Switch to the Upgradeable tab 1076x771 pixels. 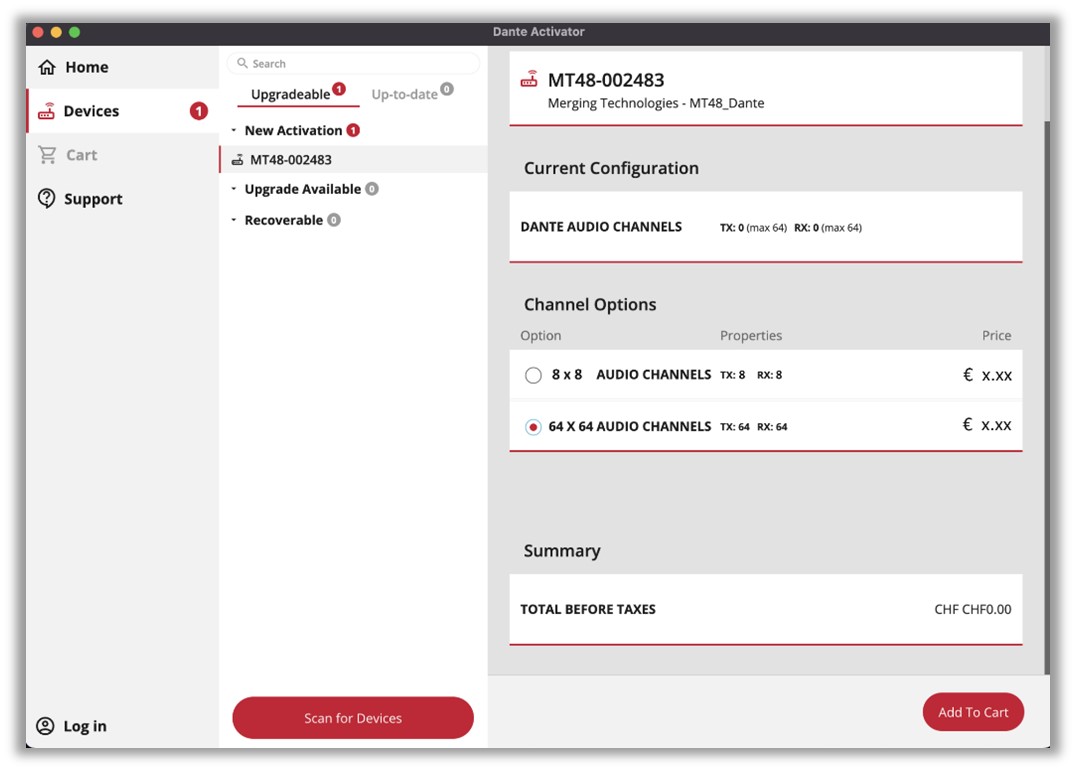pos(291,94)
